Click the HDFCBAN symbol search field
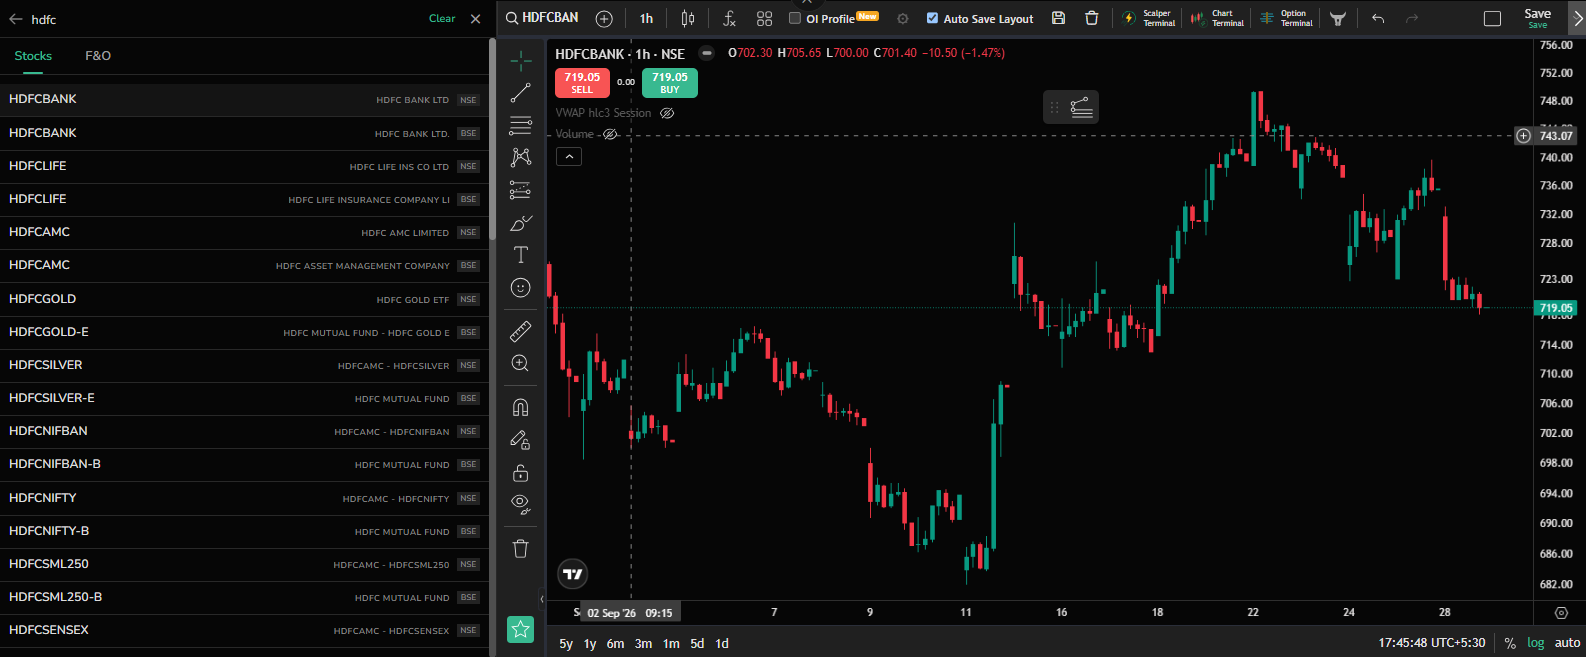Screen dimensions: 1586x657 point(542,18)
